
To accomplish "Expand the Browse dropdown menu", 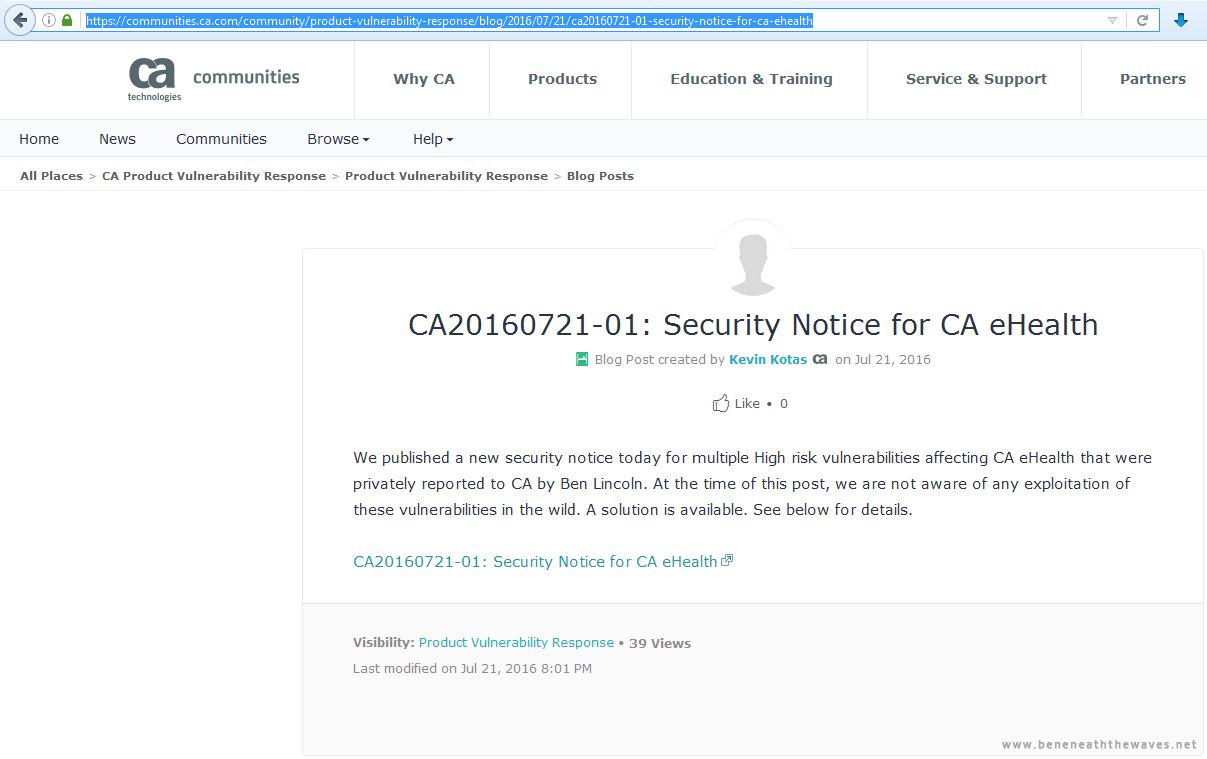I will pyautogui.click(x=338, y=139).
